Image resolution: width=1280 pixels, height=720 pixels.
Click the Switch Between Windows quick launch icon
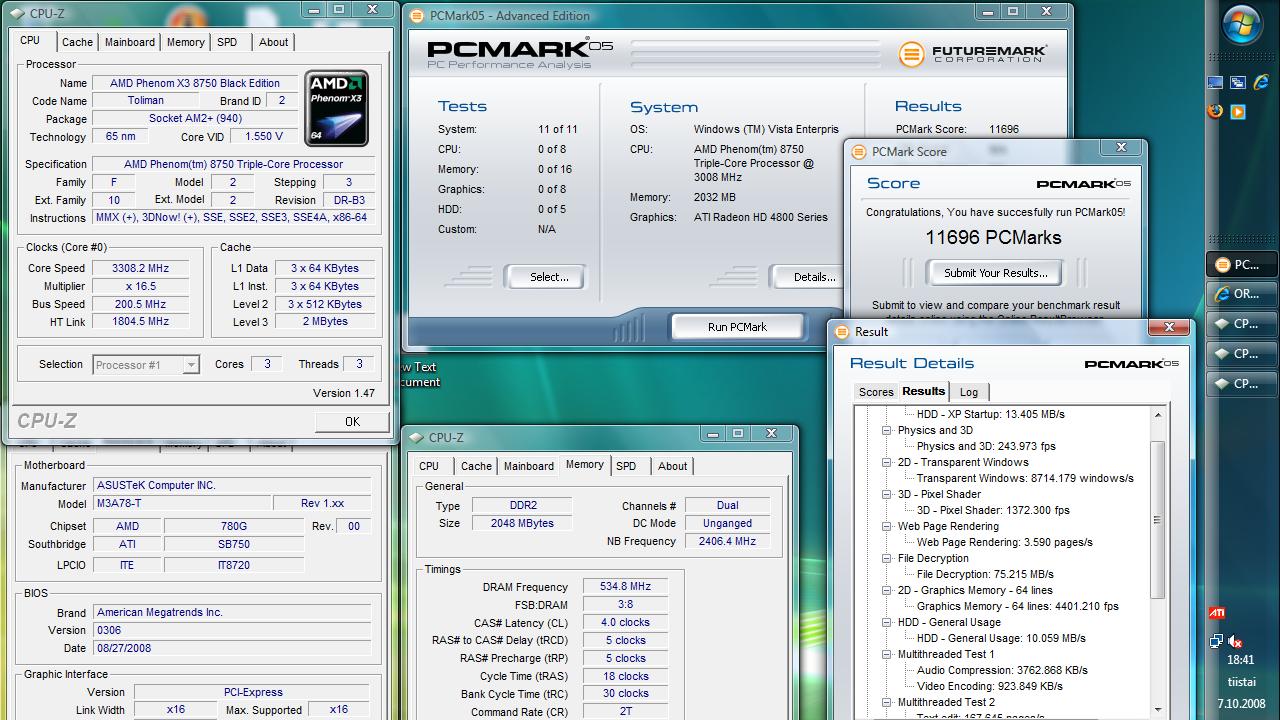click(x=1238, y=83)
